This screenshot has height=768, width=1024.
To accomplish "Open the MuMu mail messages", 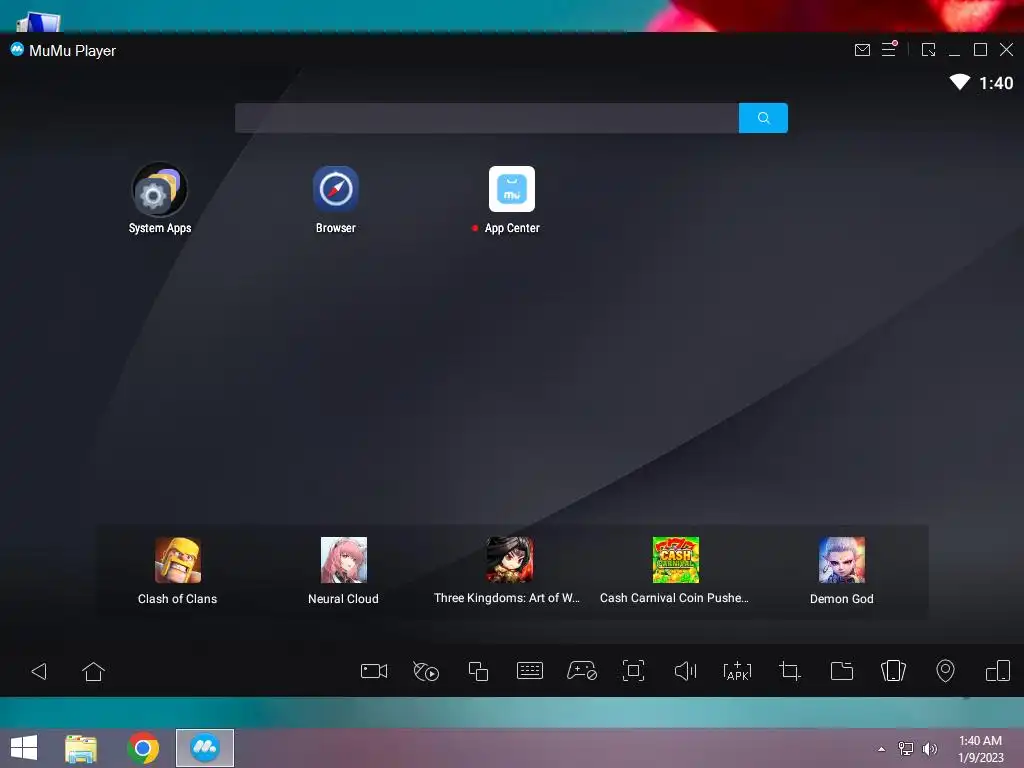I will click(862, 50).
